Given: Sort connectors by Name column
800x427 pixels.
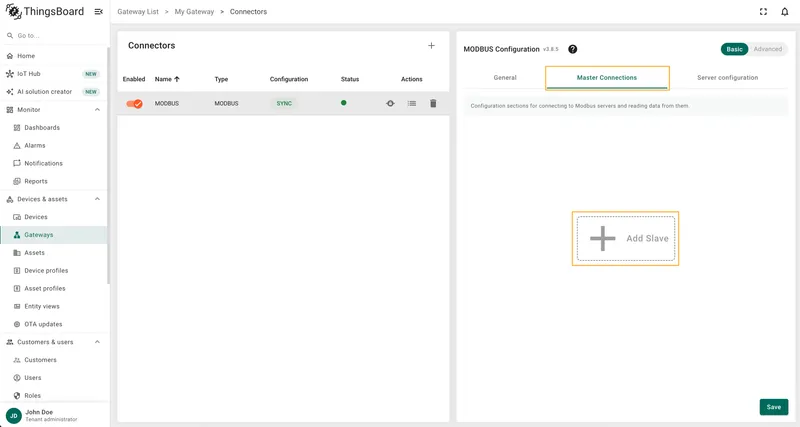Looking at the screenshot, I should point(167,79).
